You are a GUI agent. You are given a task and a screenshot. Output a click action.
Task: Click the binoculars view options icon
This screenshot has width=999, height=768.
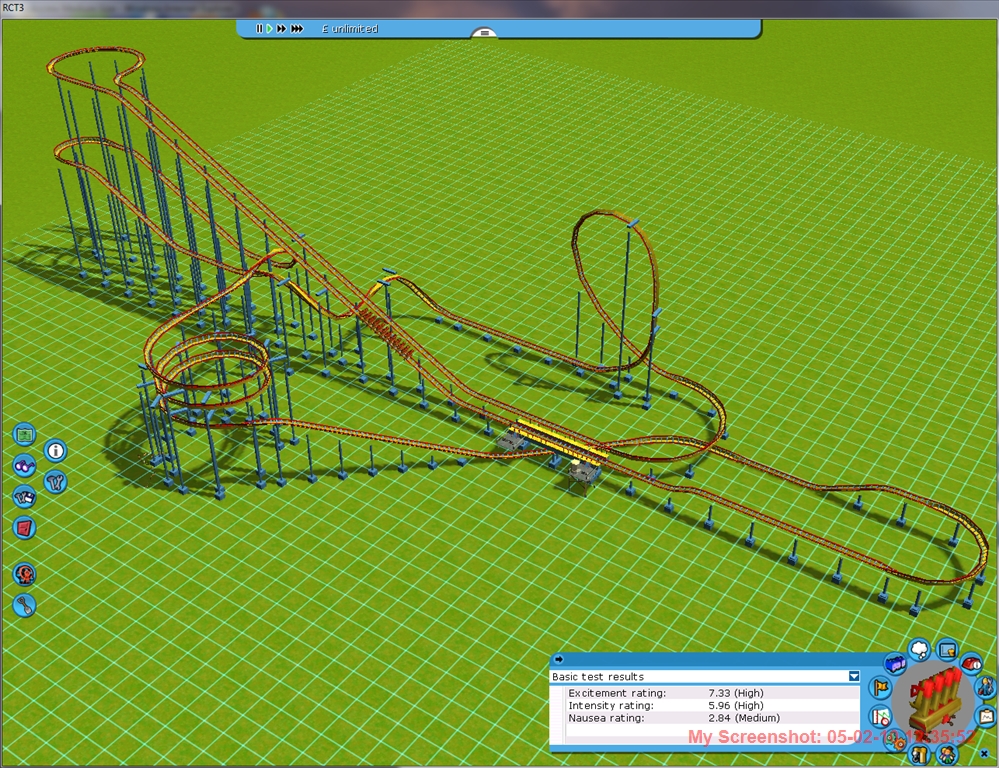pos(24,465)
